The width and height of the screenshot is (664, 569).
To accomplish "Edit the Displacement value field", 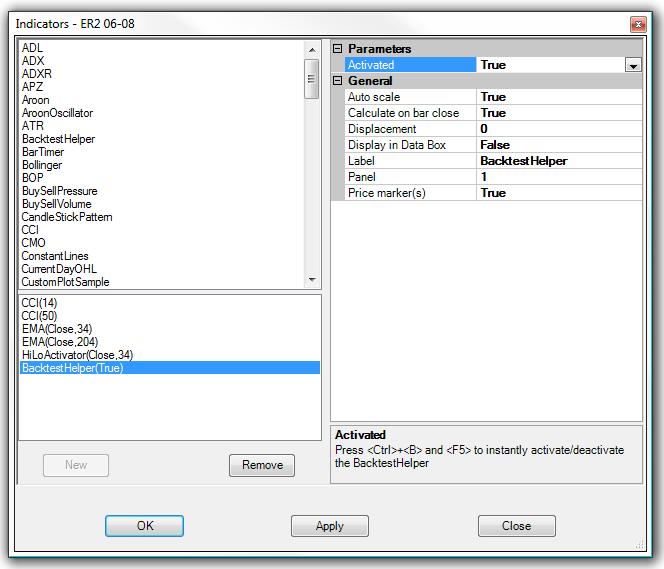I will tap(559, 129).
